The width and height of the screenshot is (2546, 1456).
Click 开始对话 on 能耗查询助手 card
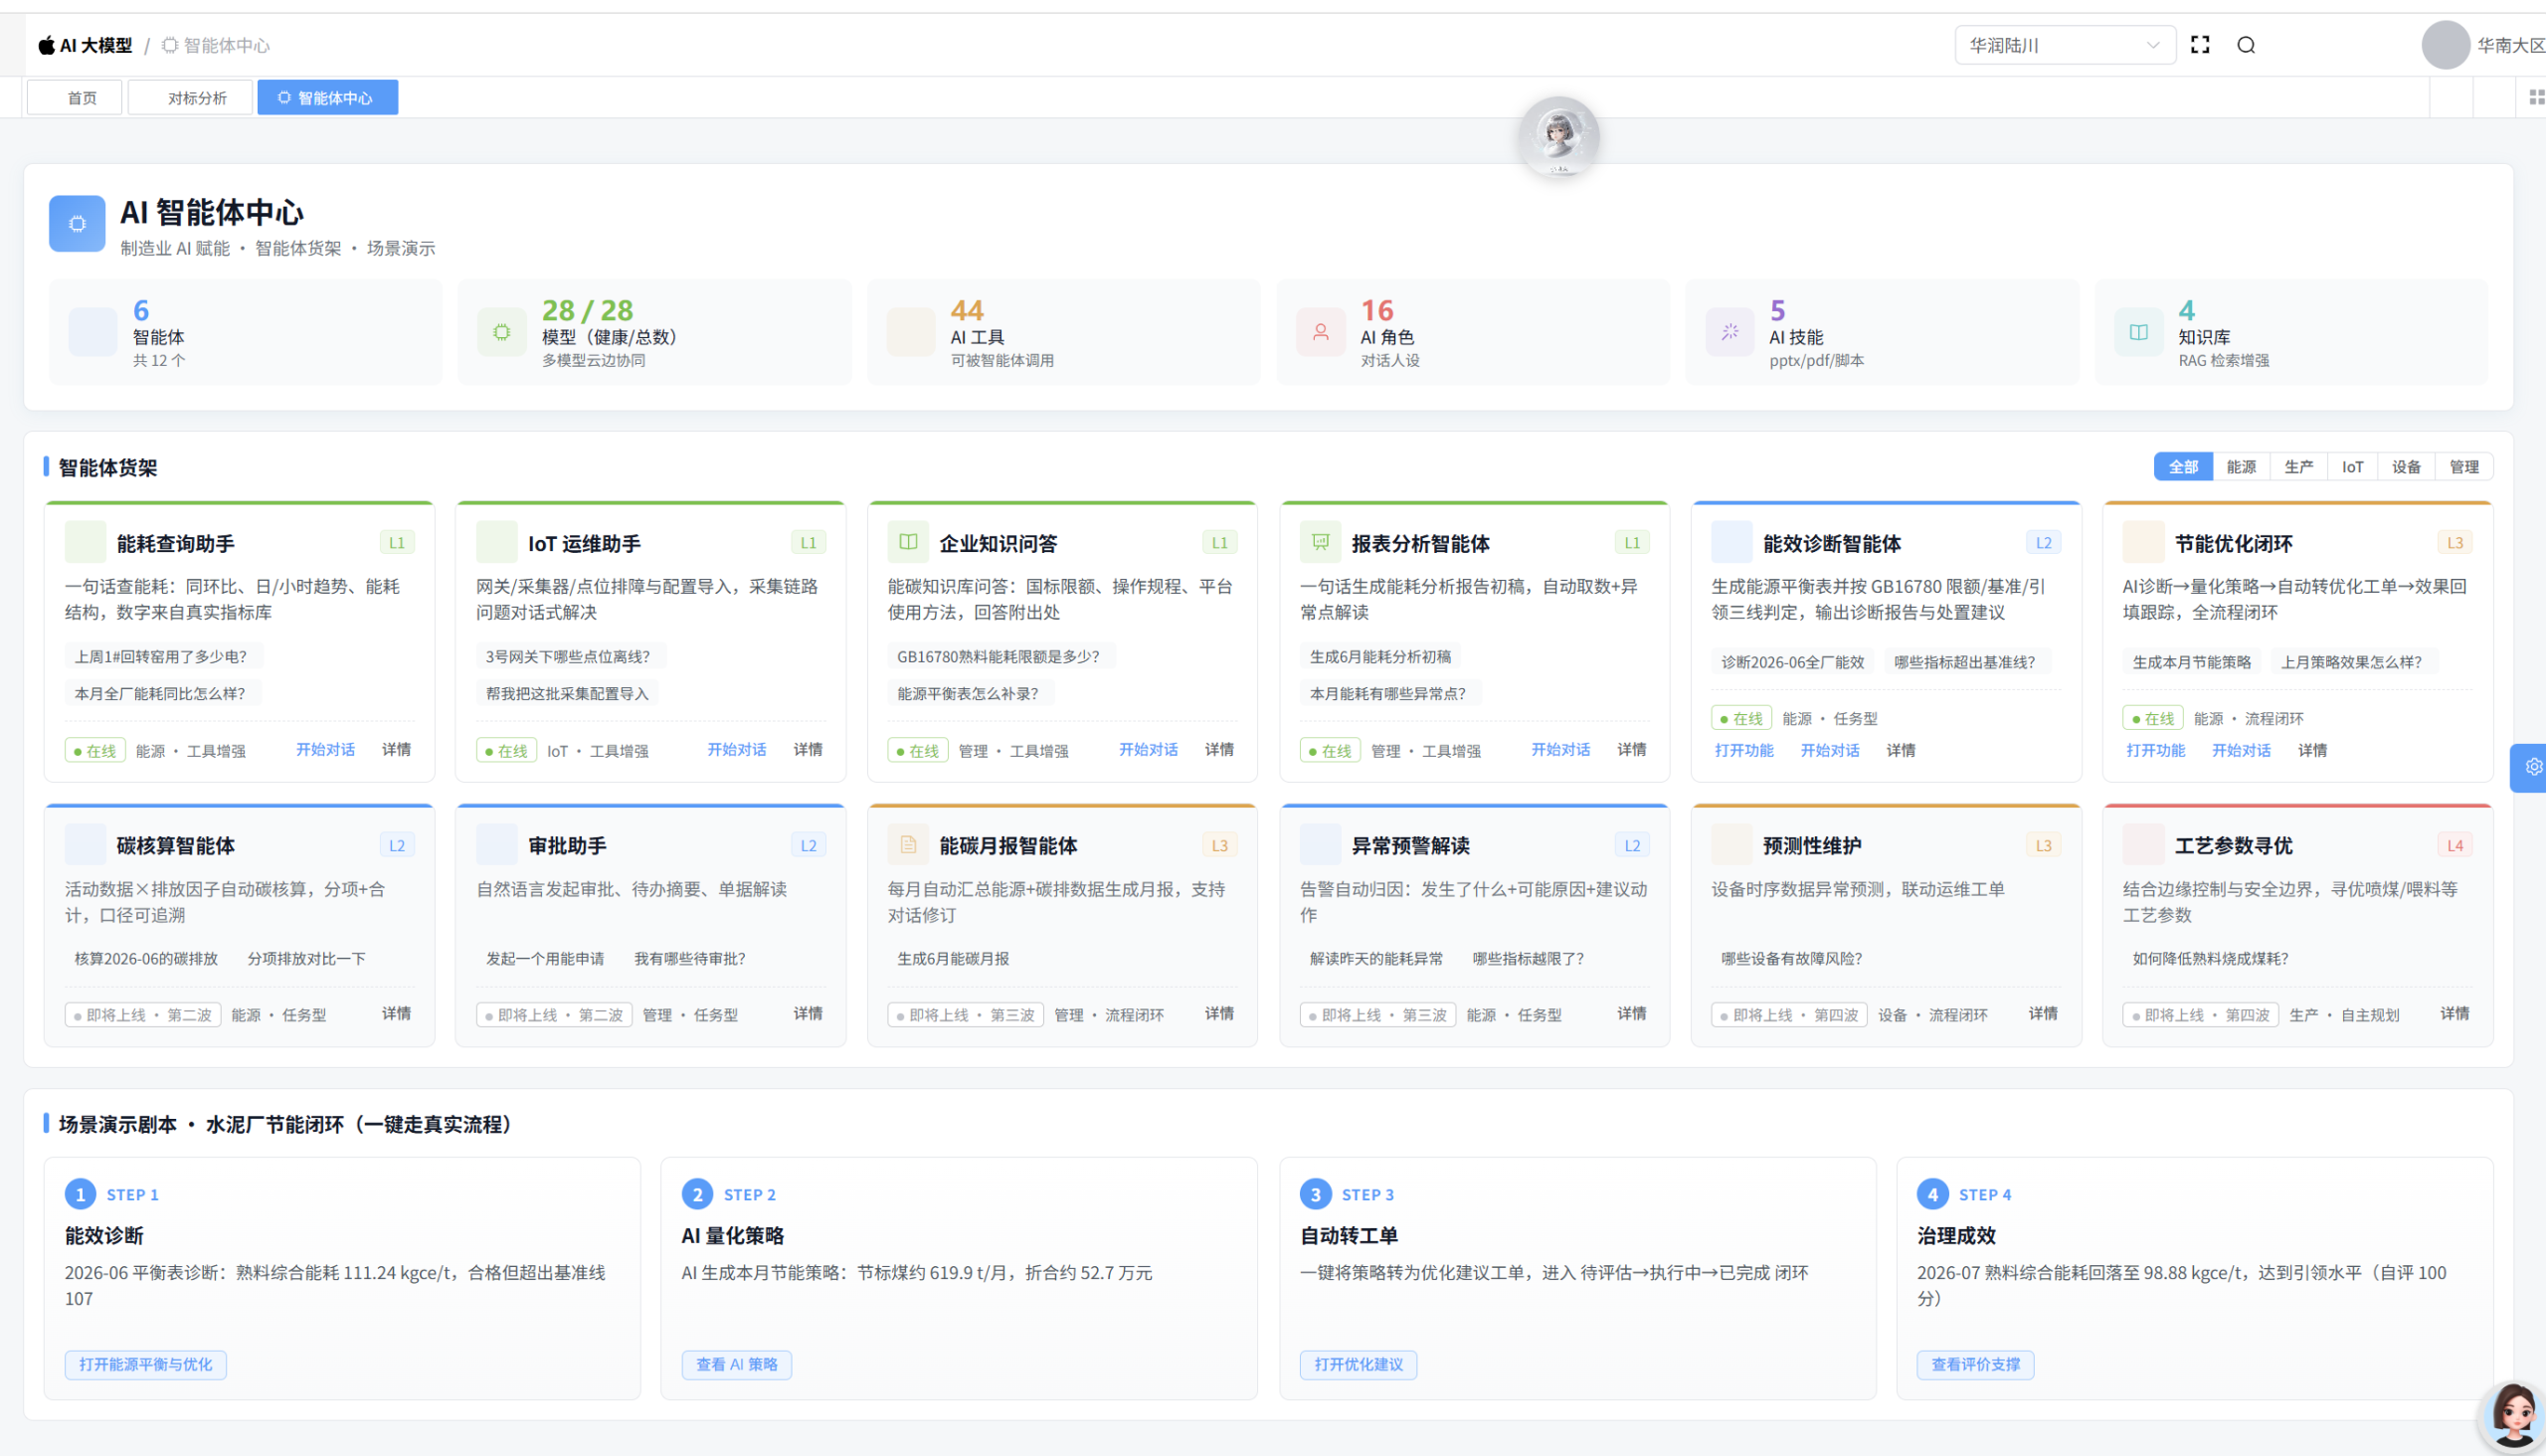click(x=325, y=750)
